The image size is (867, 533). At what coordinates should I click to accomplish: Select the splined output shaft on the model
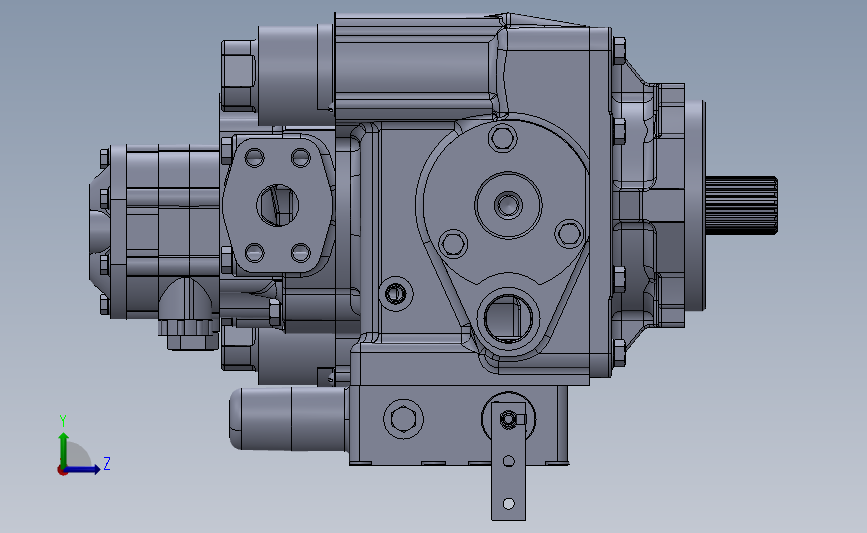[x=741, y=206]
